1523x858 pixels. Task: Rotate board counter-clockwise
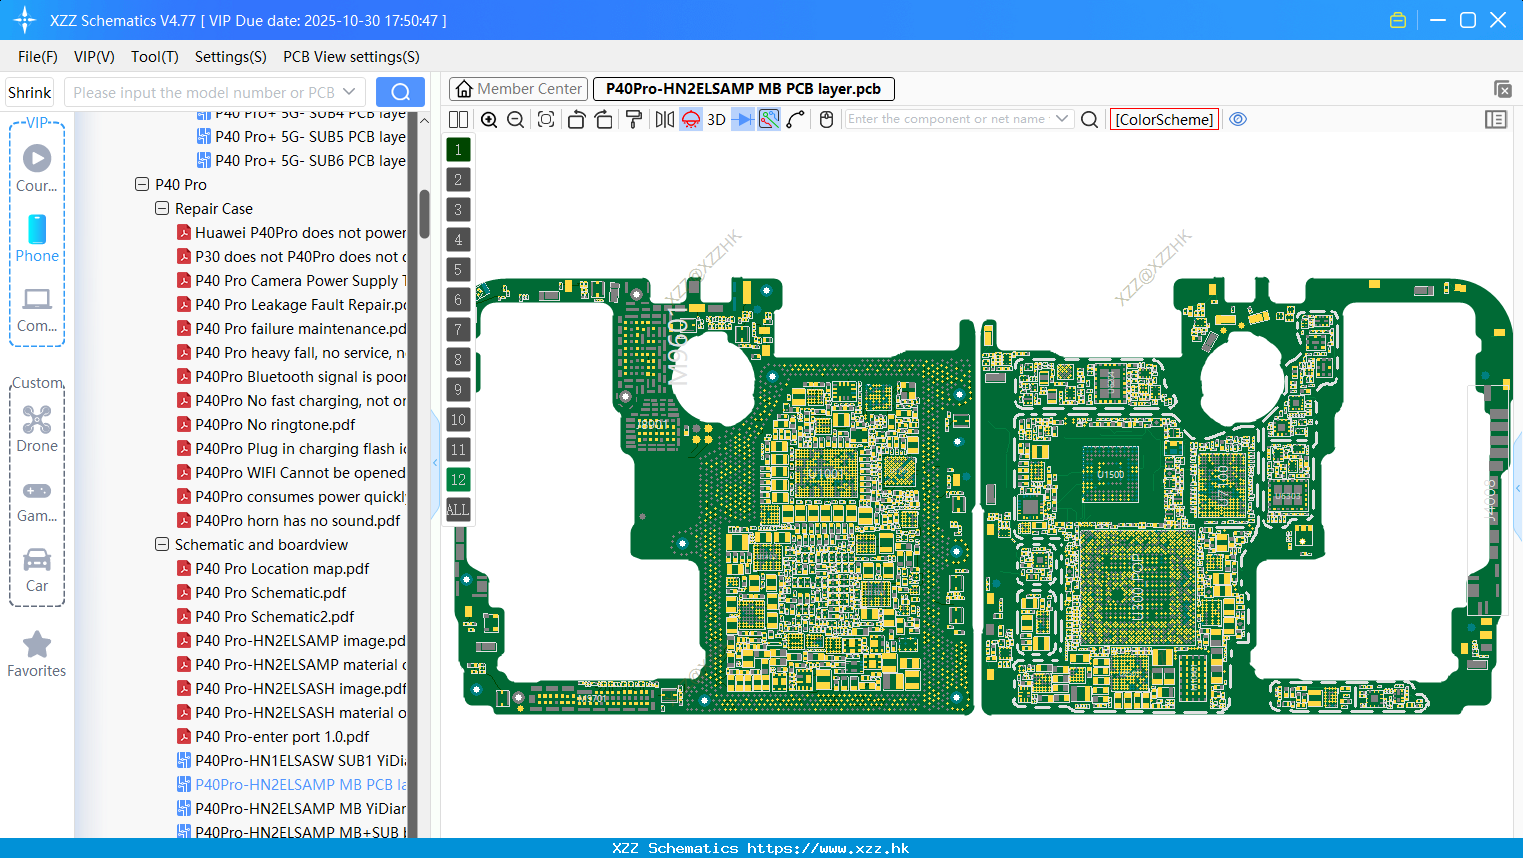576,119
